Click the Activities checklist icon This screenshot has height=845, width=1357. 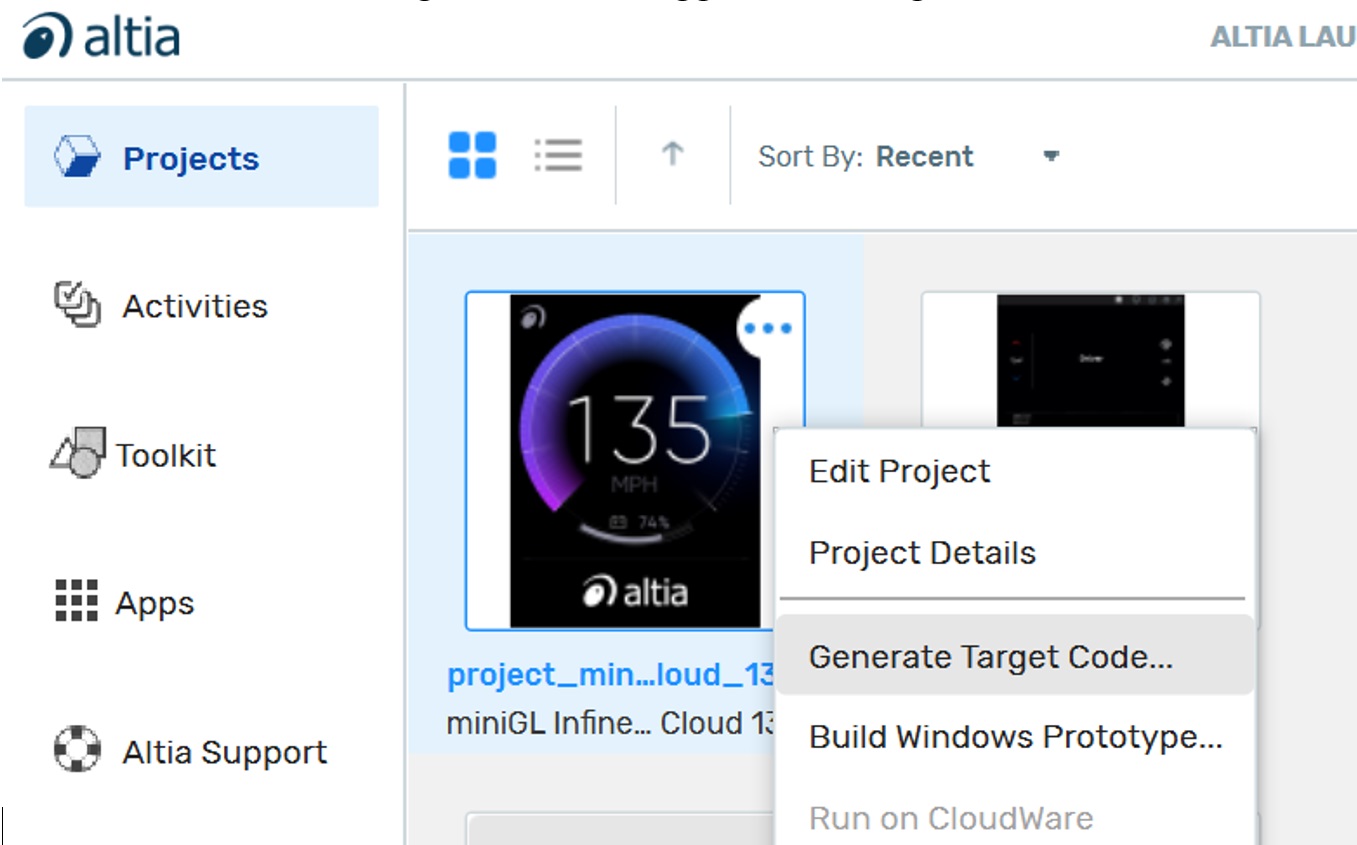[x=77, y=305]
